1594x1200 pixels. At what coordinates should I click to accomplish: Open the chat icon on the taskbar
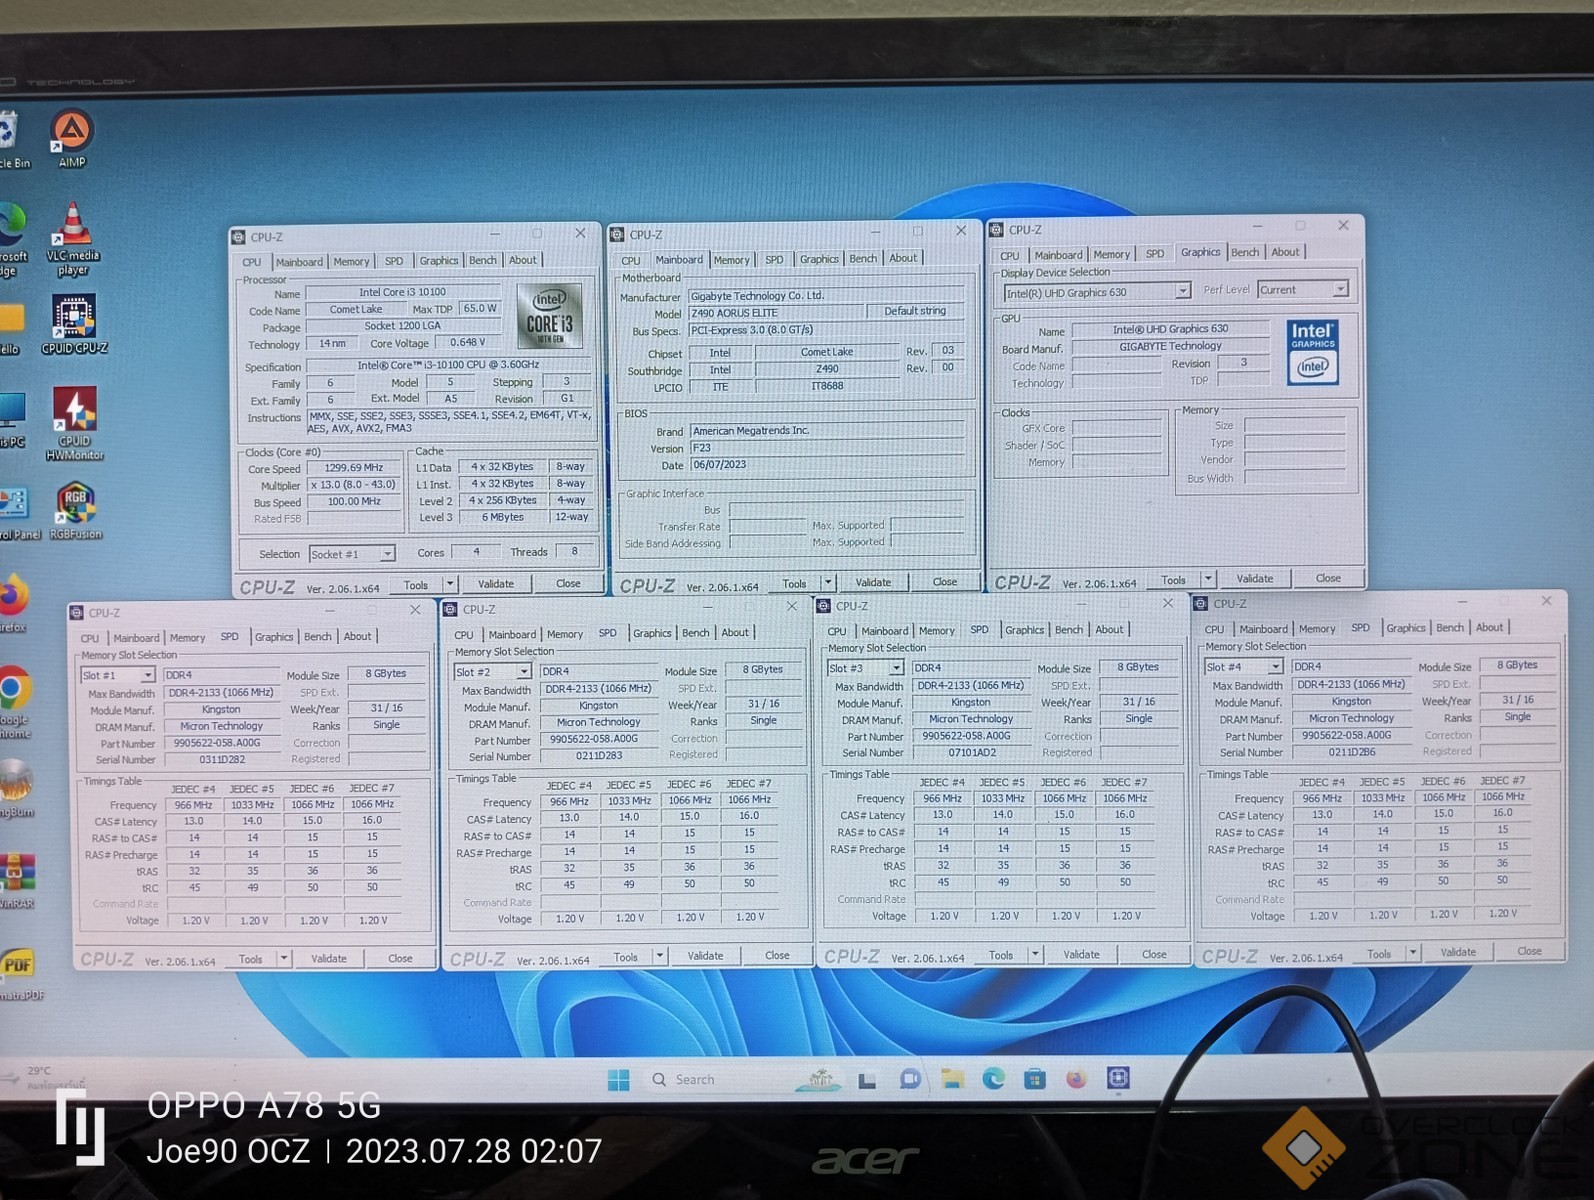point(910,1079)
